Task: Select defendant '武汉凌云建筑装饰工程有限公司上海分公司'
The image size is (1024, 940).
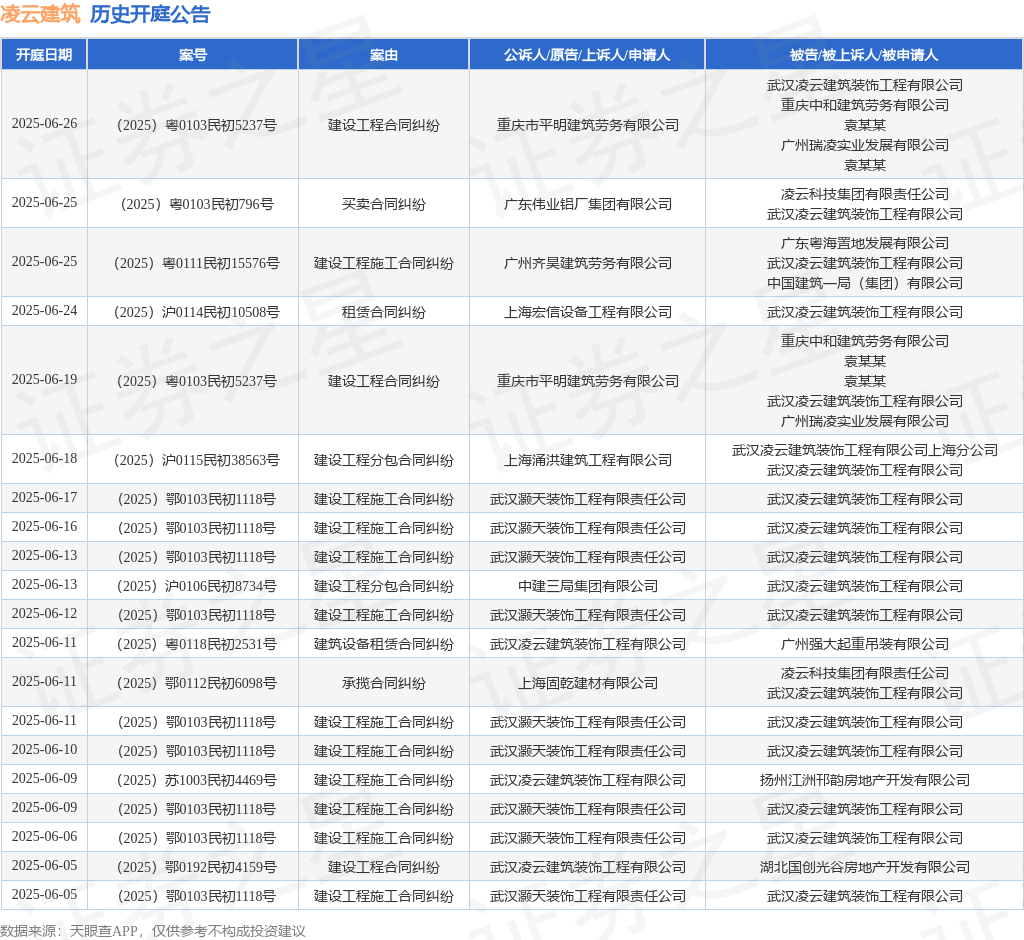Action: click(x=865, y=450)
